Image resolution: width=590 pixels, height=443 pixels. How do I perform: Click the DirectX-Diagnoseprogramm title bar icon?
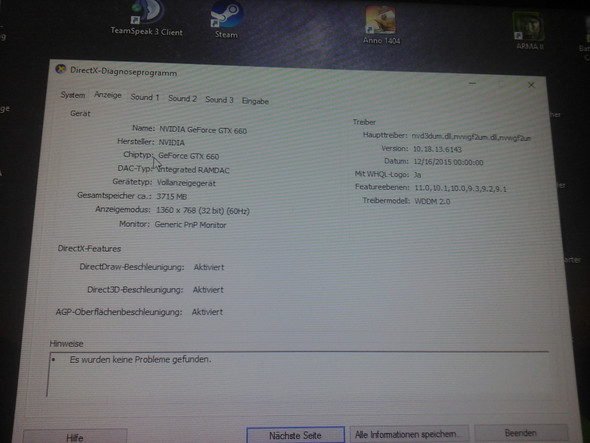pyautogui.click(x=61, y=69)
